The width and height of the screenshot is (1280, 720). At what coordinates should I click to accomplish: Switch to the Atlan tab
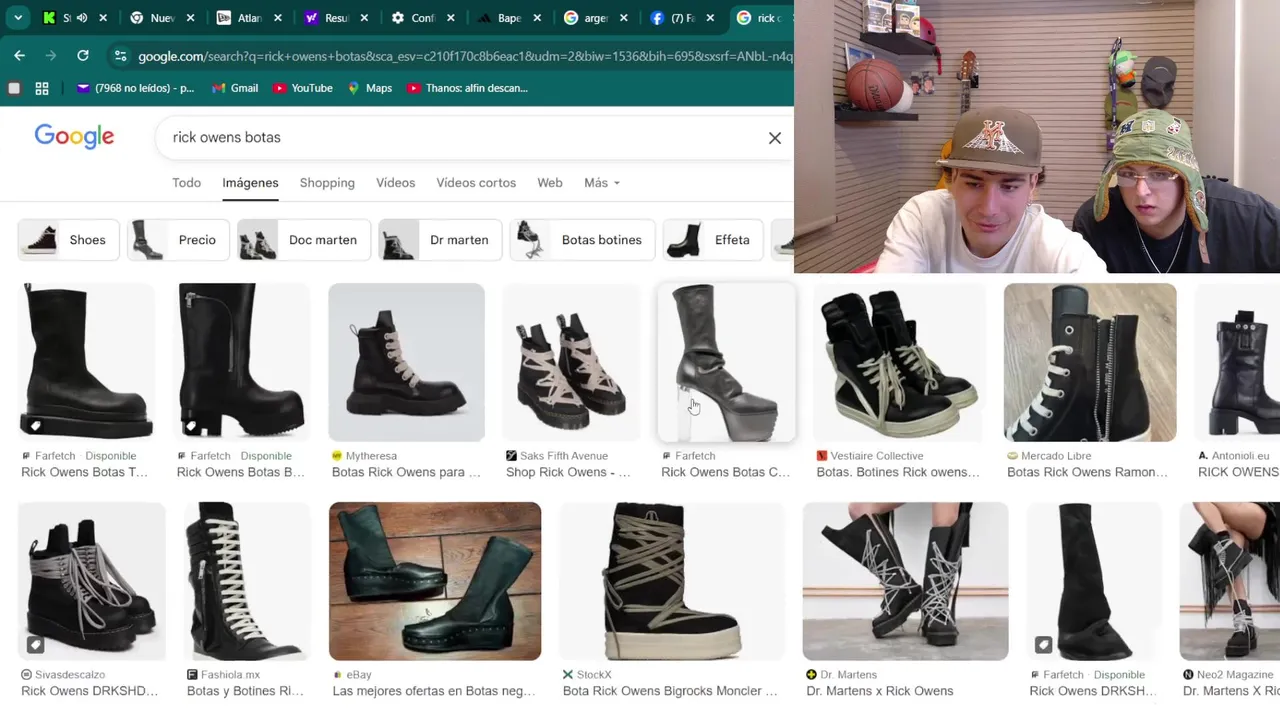pyautogui.click(x=249, y=18)
